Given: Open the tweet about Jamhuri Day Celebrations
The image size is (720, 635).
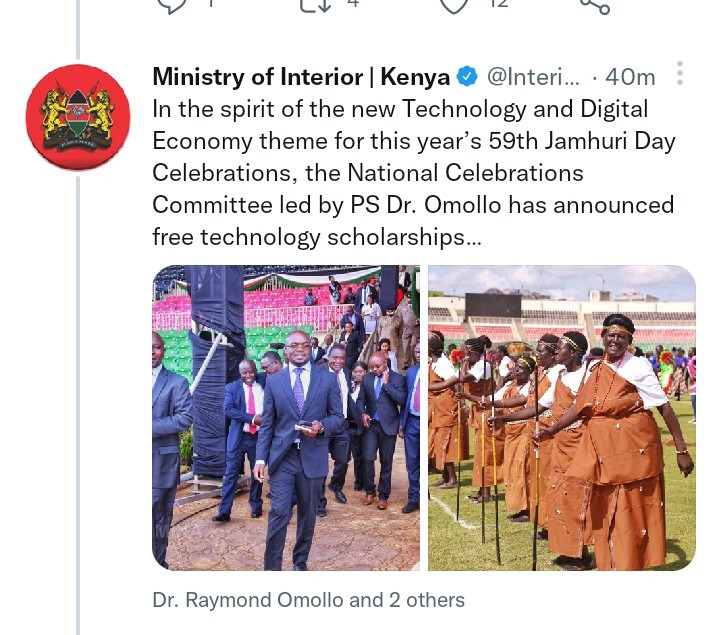Looking at the screenshot, I should [x=413, y=173].
